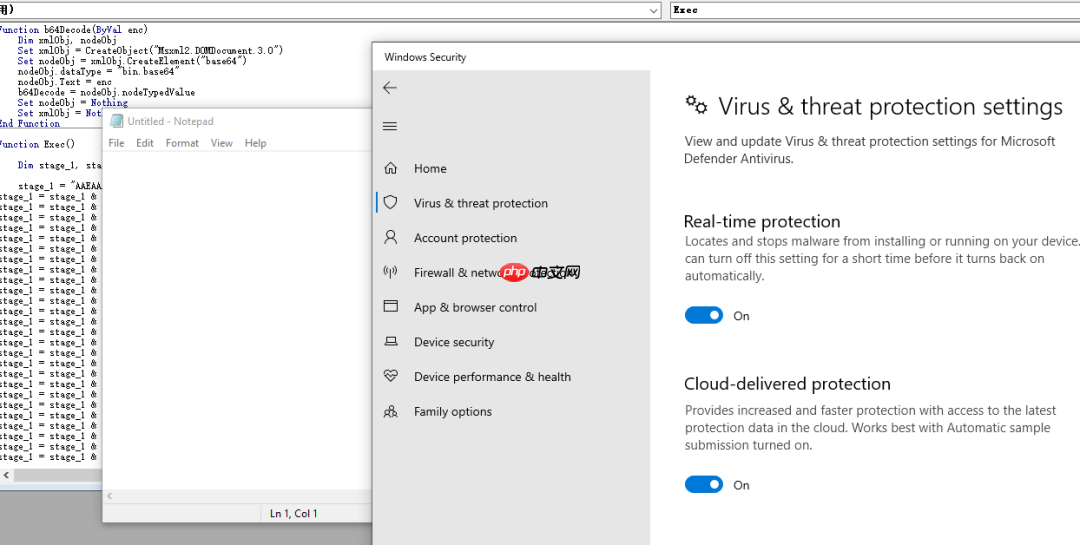Open Notepad File menu

coord(116,143)
